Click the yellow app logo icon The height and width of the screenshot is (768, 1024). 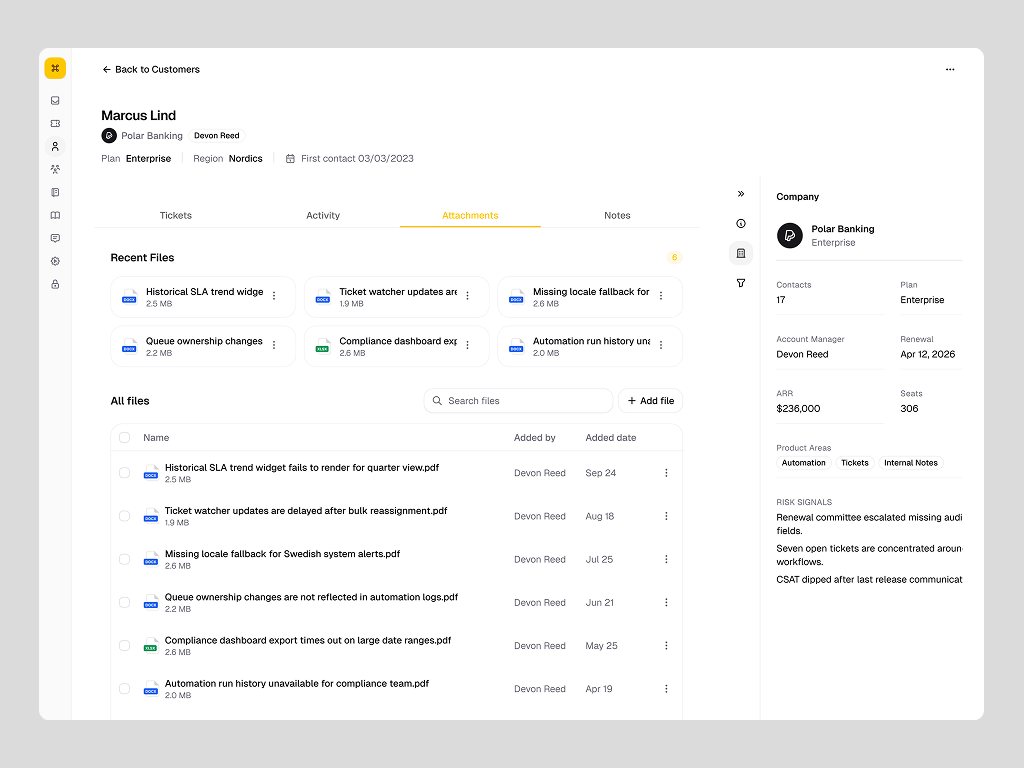55,68
